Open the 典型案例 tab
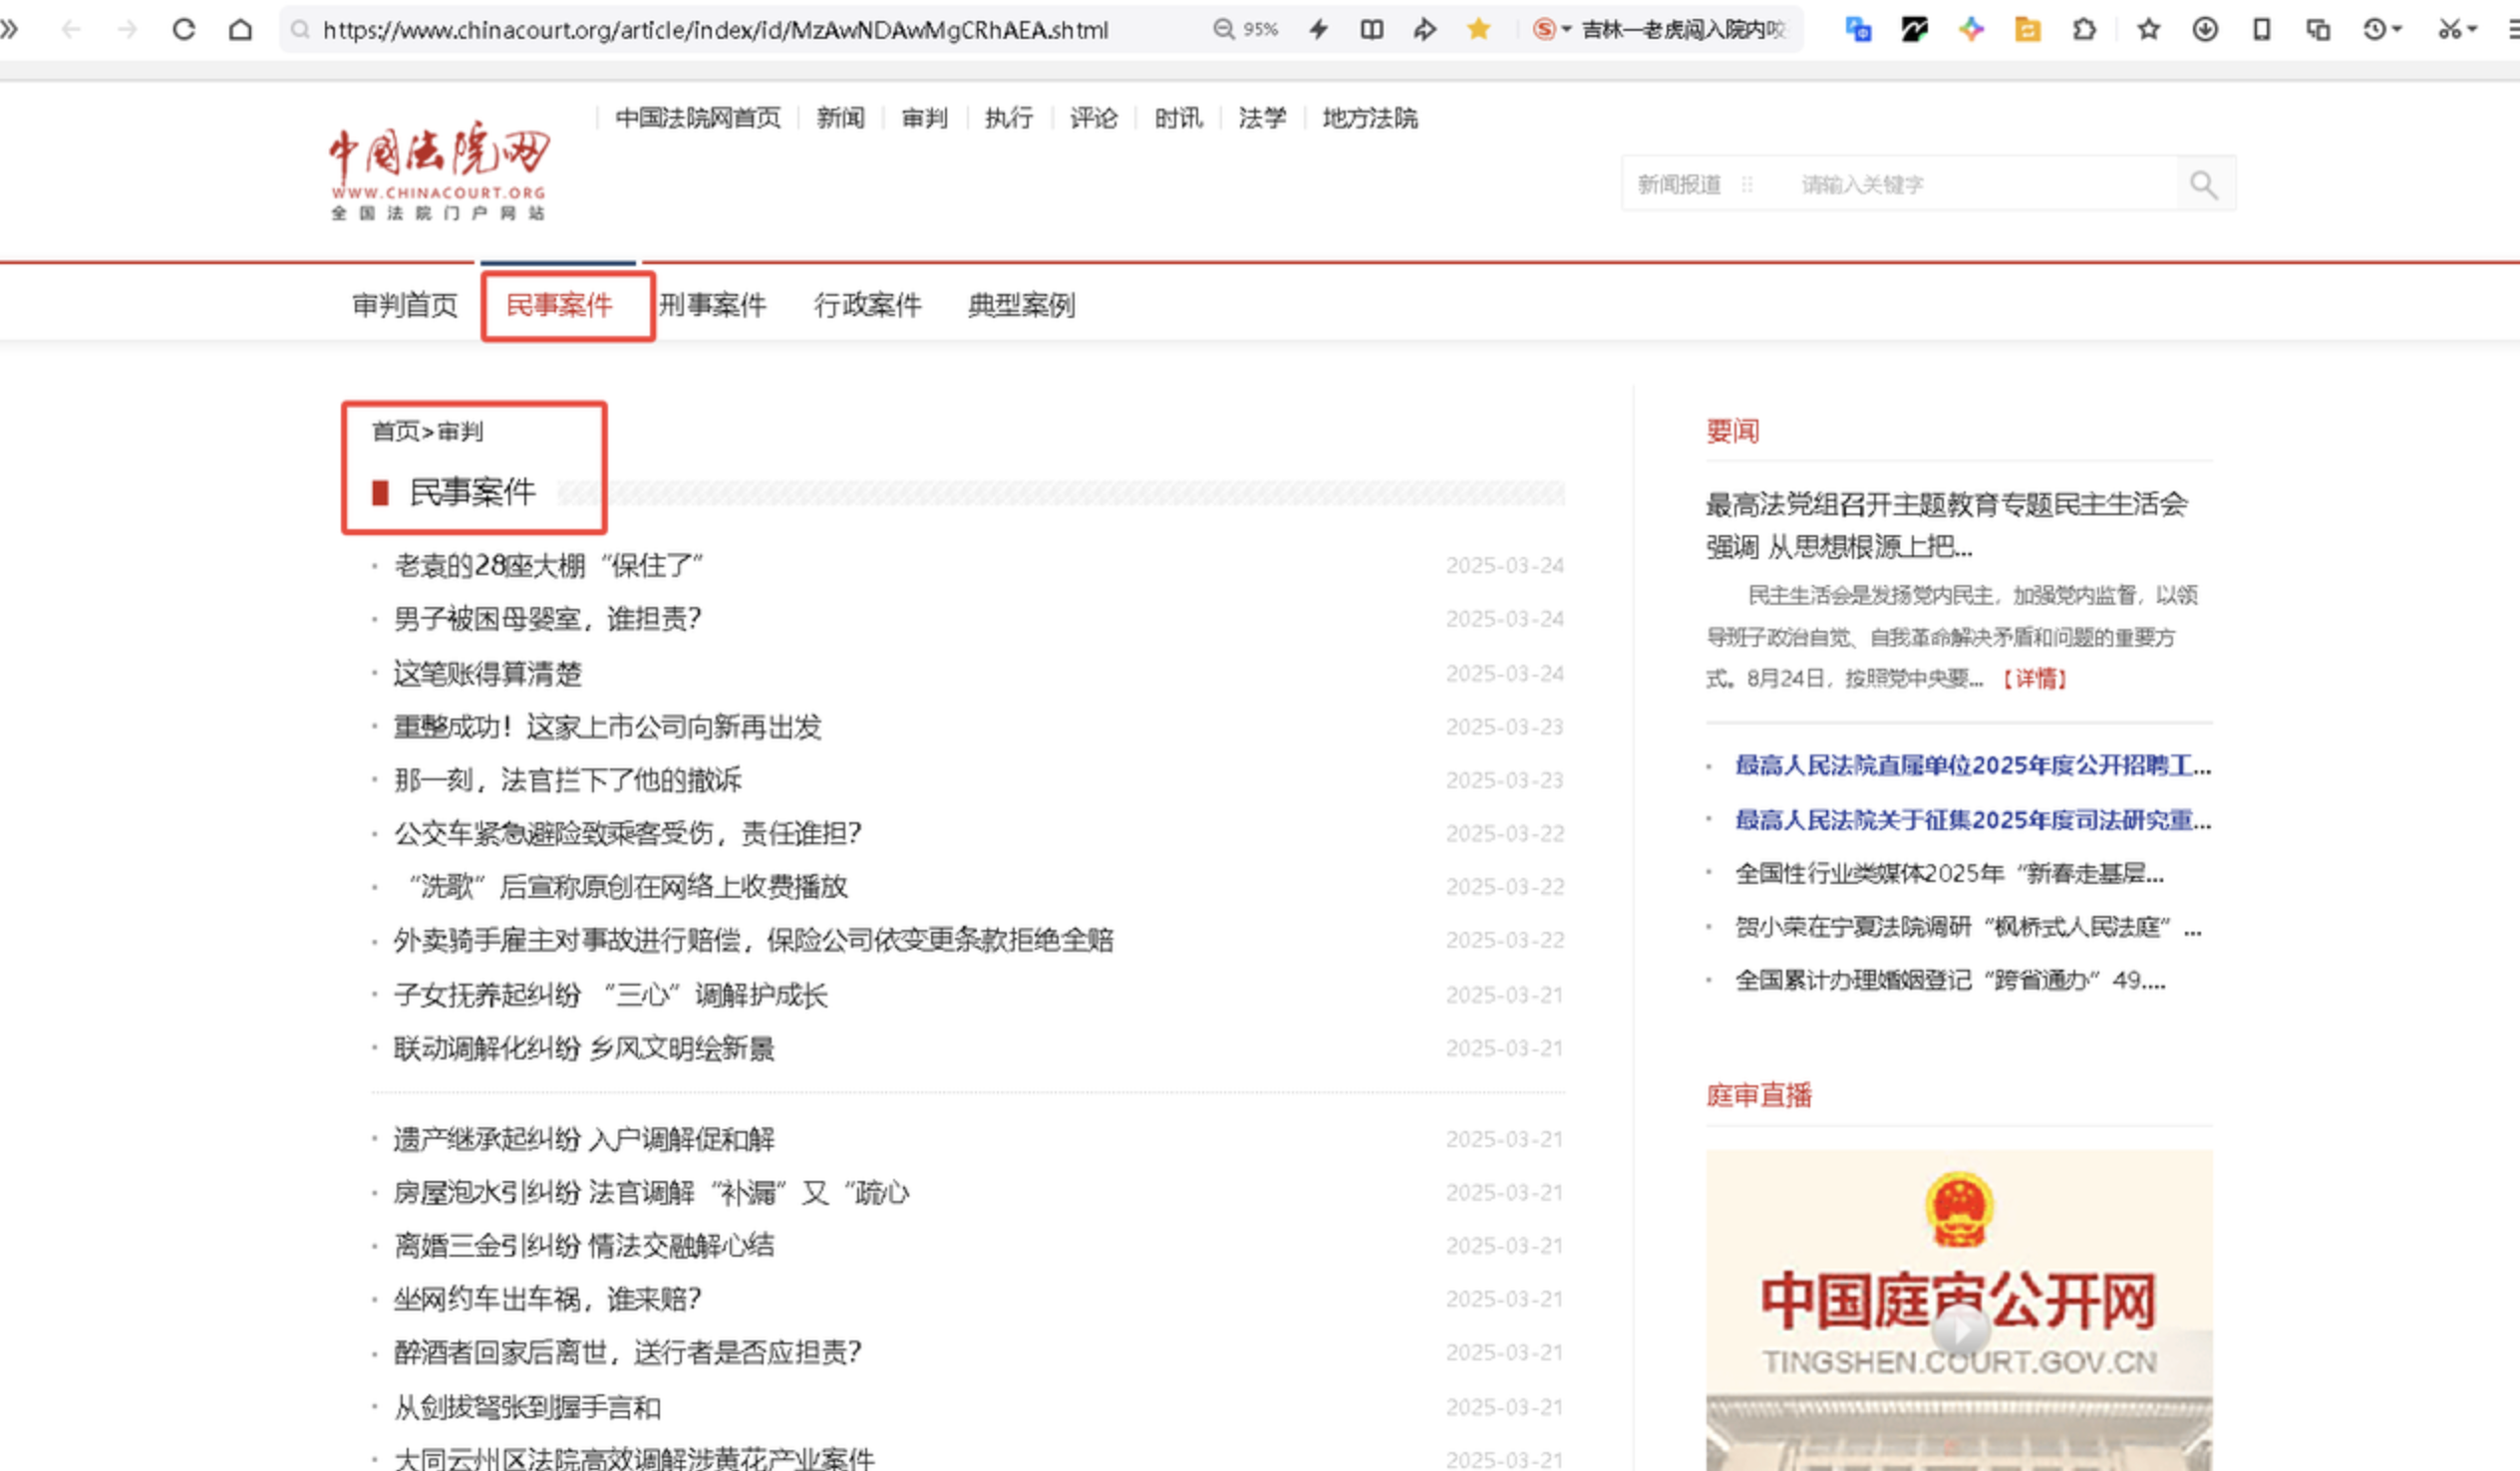 tap(1021, 305)
